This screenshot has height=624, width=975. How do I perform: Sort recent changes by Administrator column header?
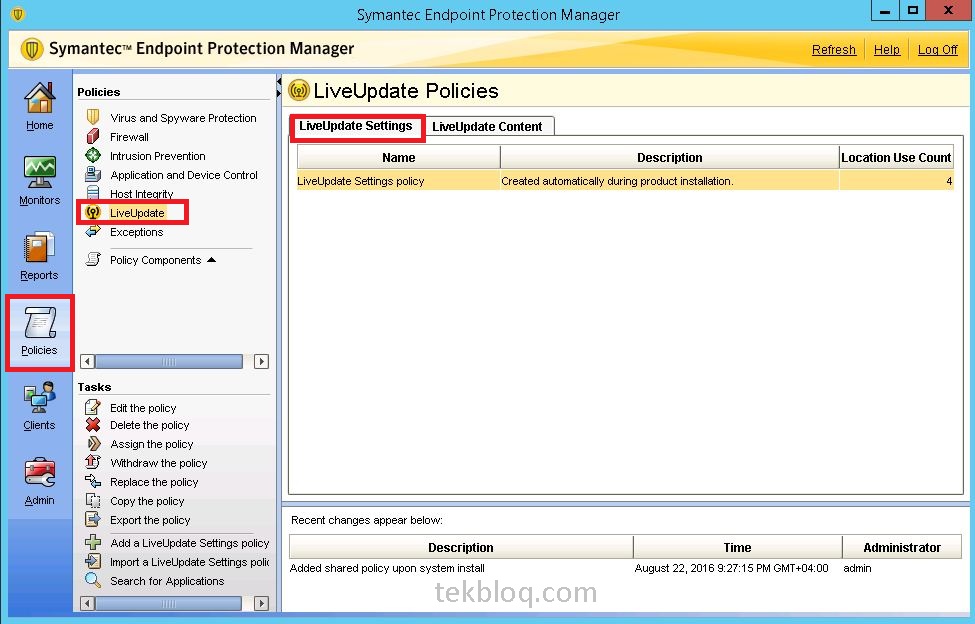902,548
